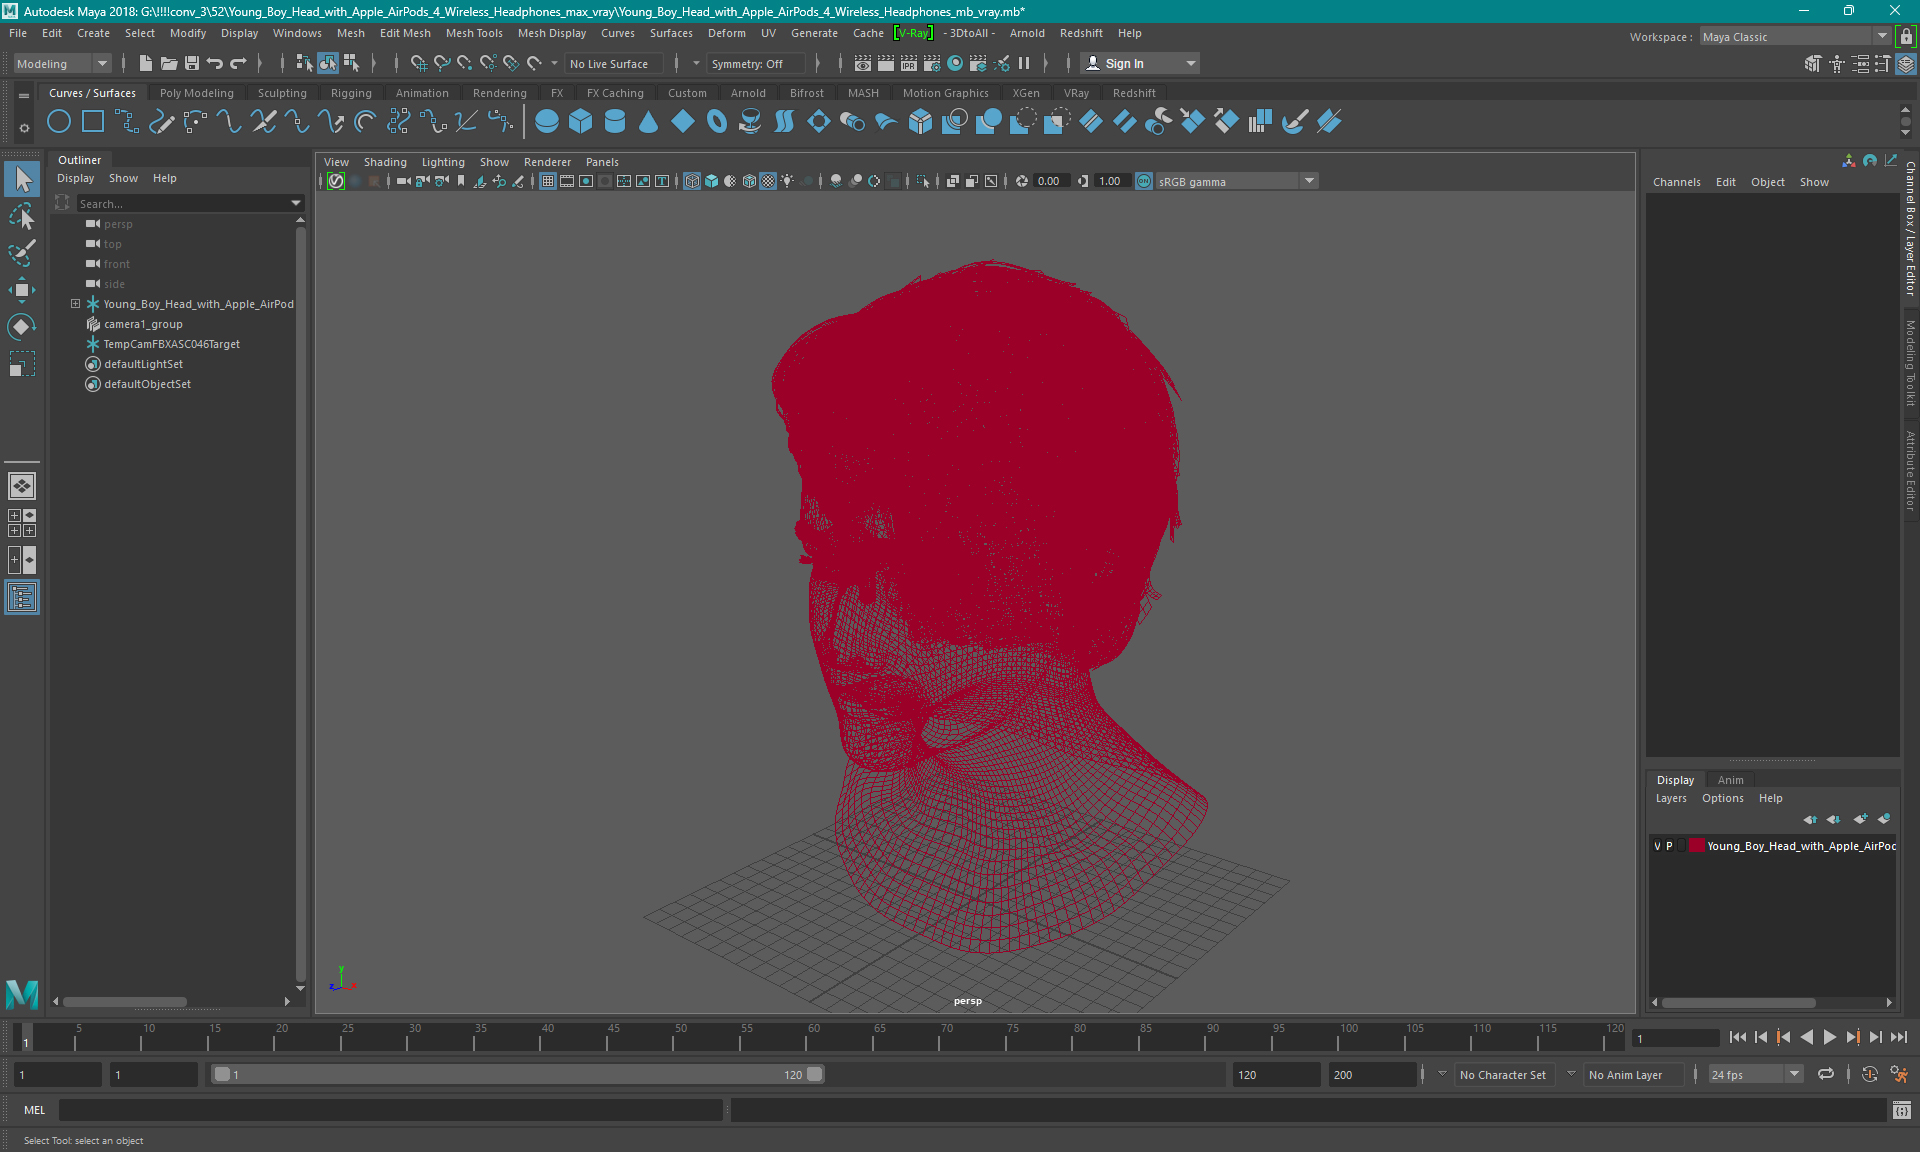Image resolution: width=1920 pixels, height=1152 pixels.
Task: Toggle textured display in the viewport
Action: [768, 181]
